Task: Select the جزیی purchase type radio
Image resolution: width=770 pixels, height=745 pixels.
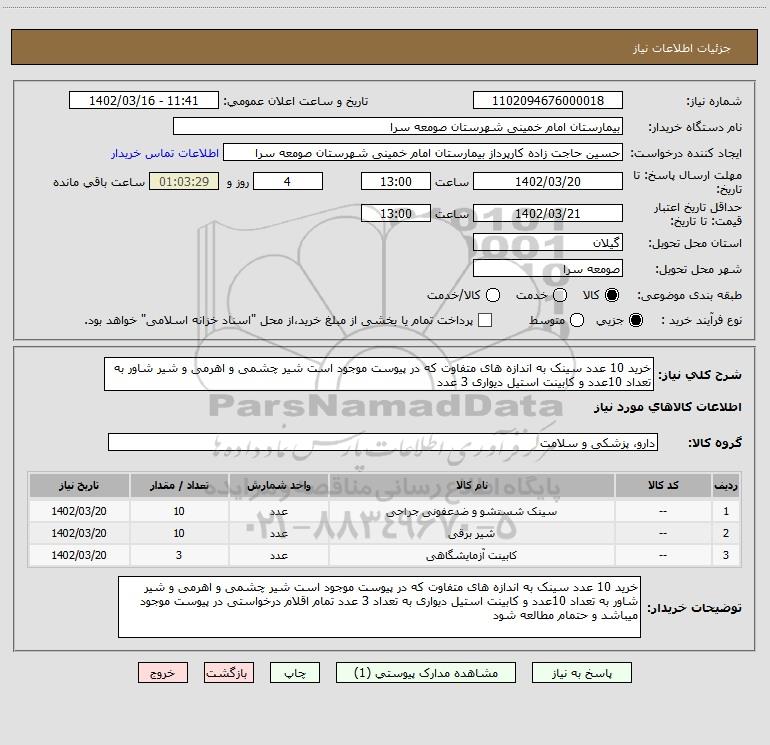Action: 635,320
